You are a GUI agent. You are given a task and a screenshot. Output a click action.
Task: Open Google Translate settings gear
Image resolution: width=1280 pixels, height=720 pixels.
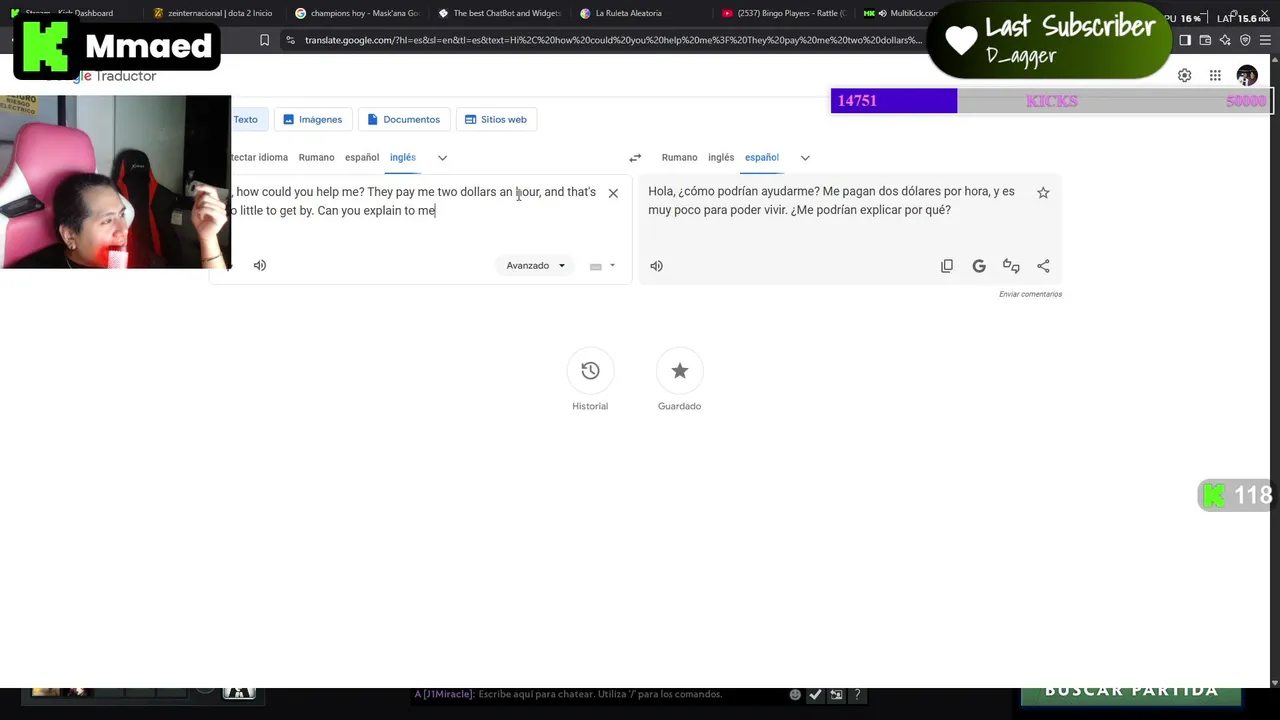[1185, 76]
